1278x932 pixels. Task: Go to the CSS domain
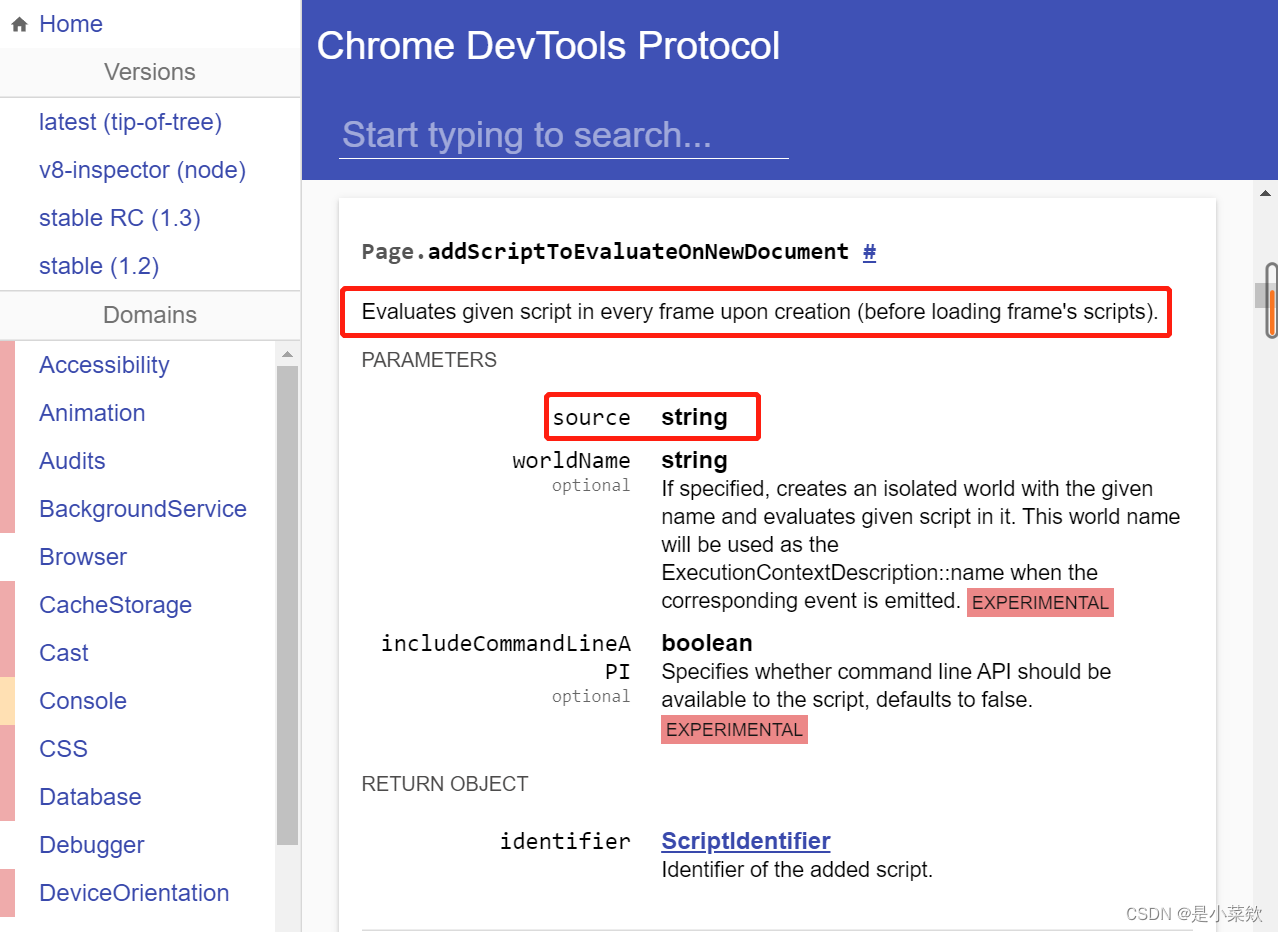click(x=63, y=749)
